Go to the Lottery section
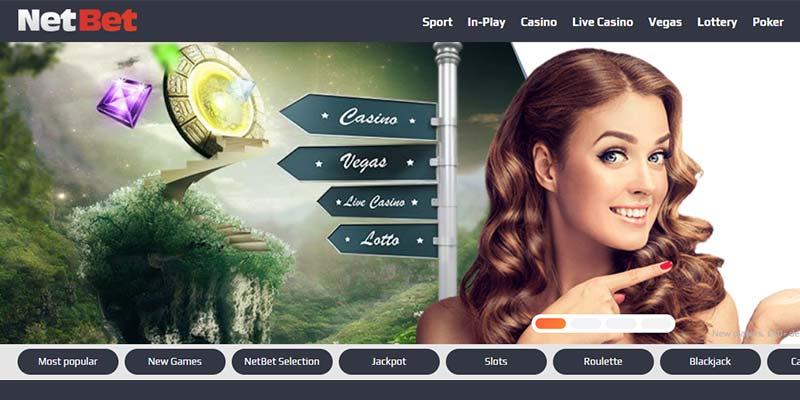 [x=717, y=22]
